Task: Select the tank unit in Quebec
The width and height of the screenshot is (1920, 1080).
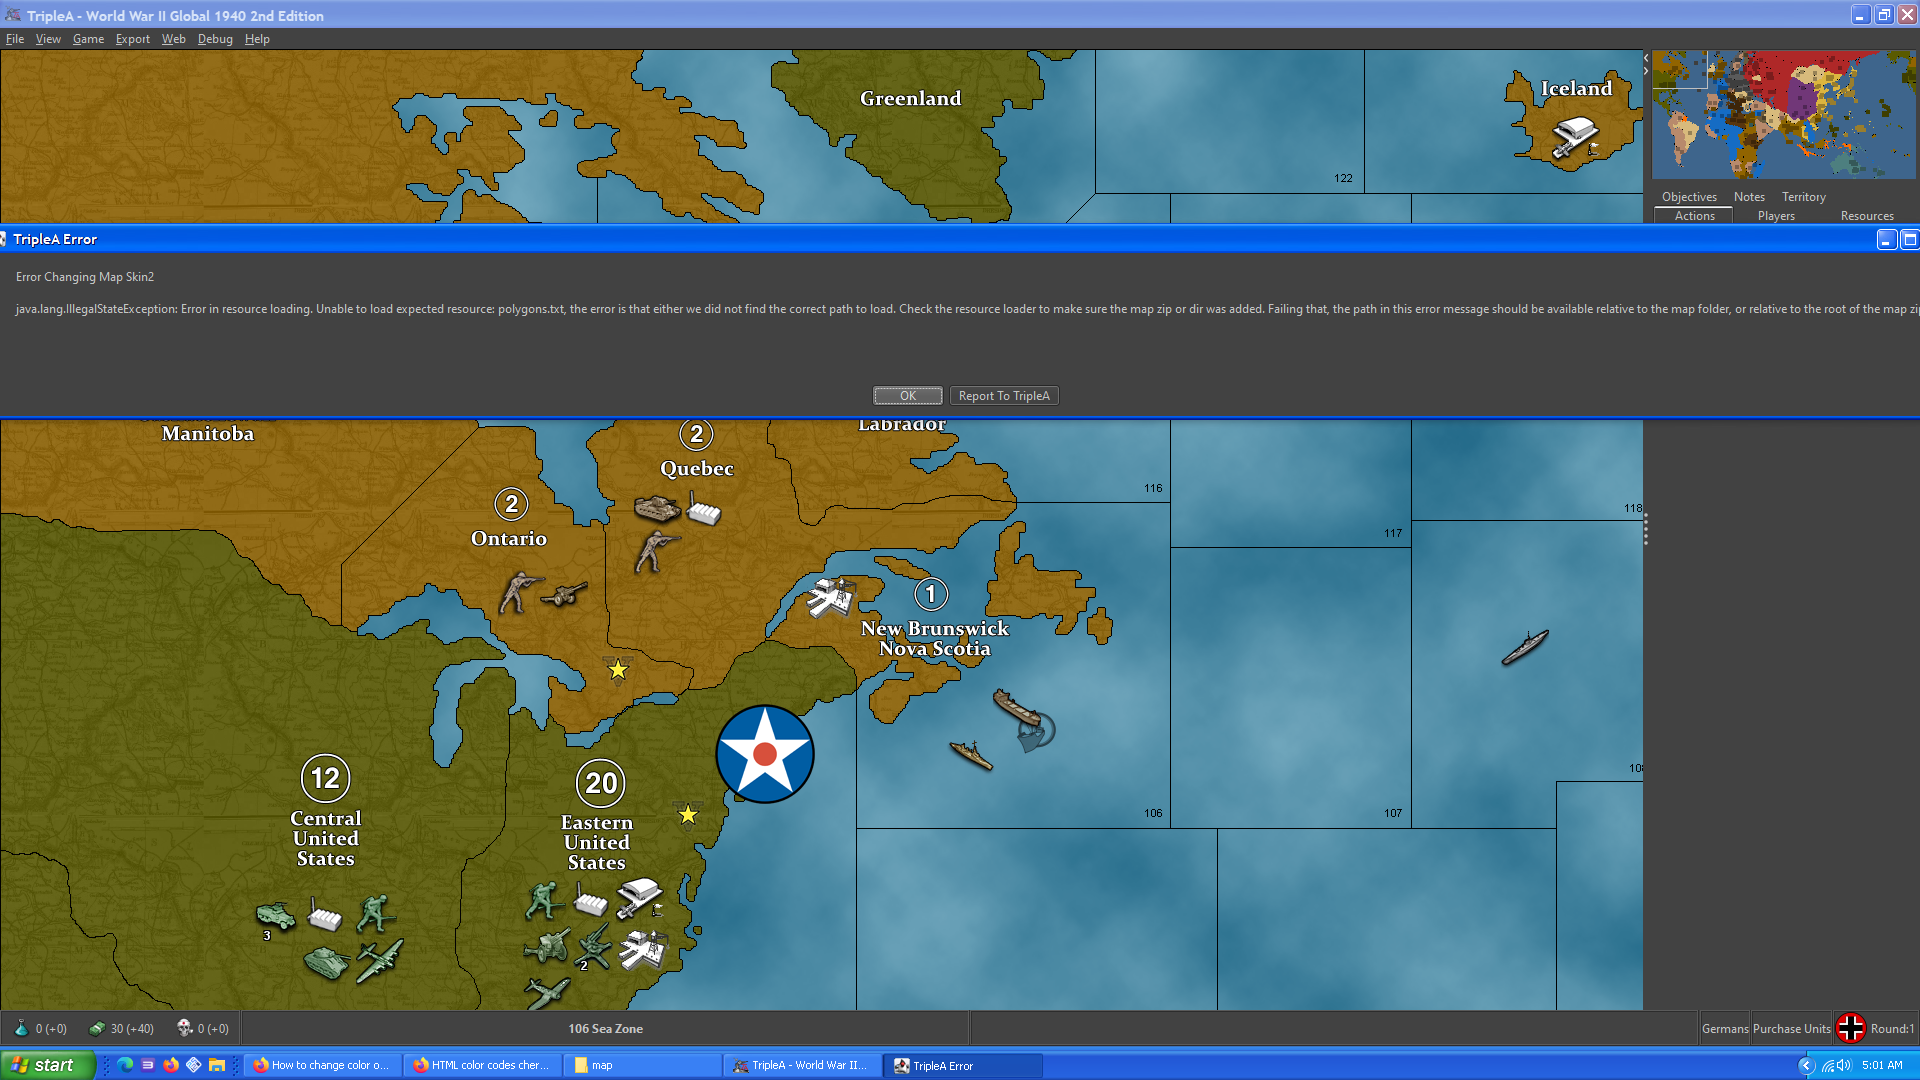Action: 657,509
